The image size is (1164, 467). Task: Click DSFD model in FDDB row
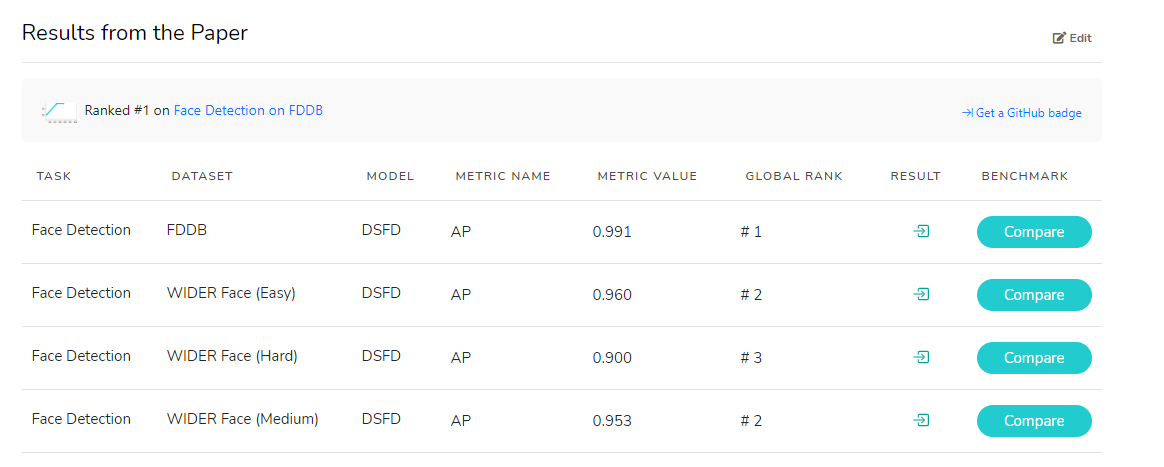pyautogui.click(x=381, y=230)
